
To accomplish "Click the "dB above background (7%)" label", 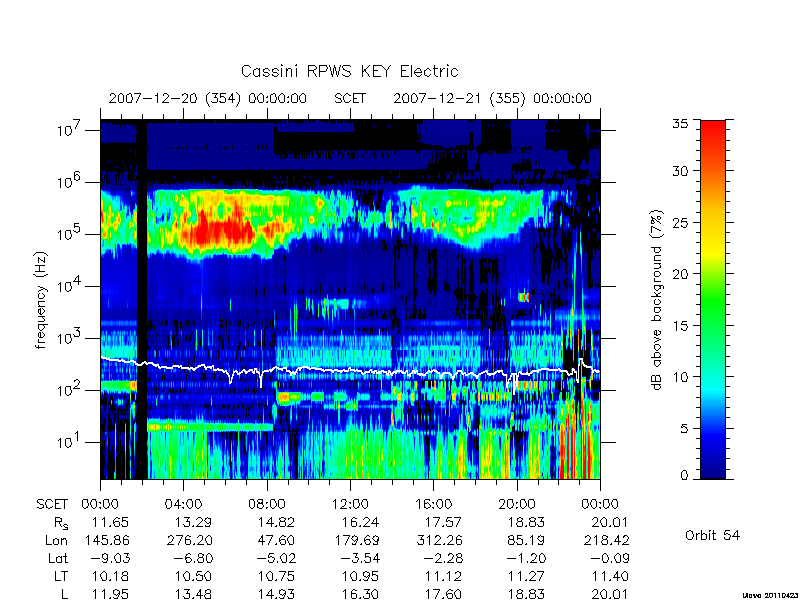I will (657, 300).
